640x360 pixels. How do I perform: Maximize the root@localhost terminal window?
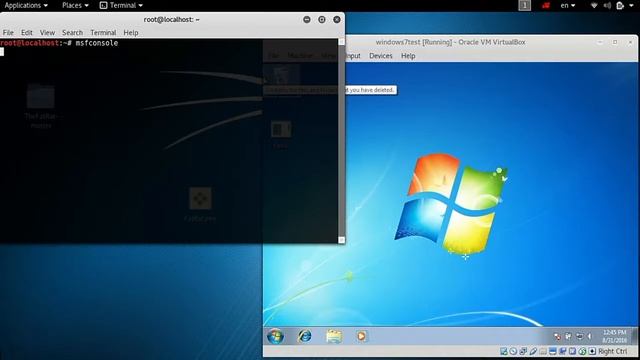(322, 20)
